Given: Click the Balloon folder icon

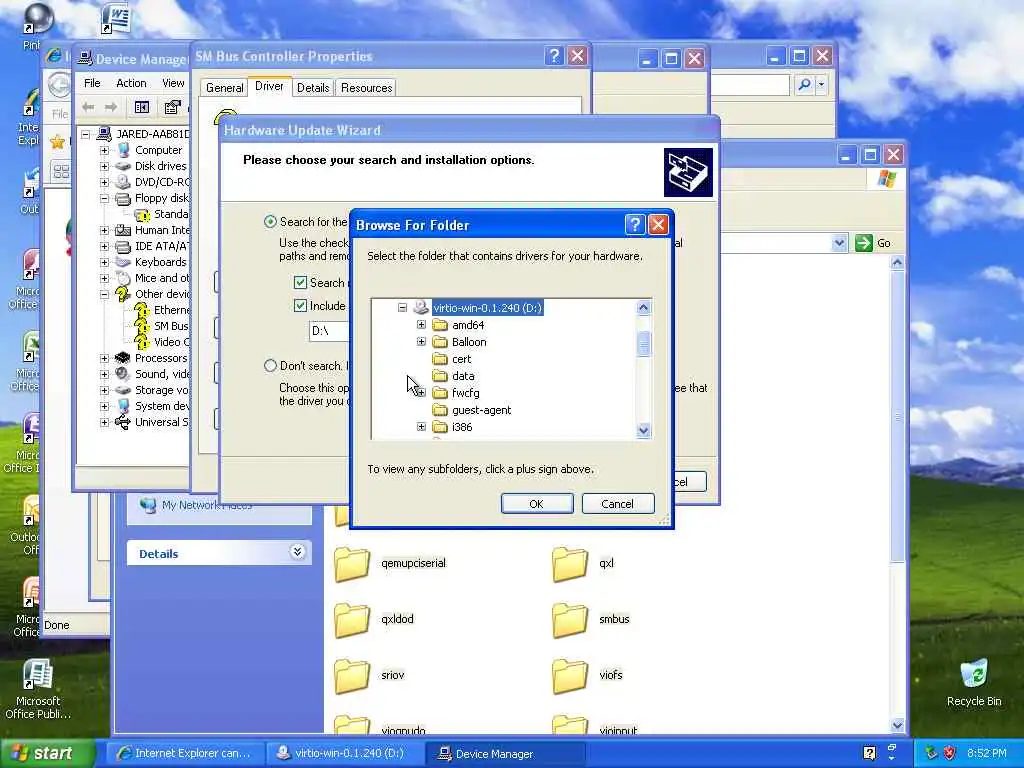Looking at the screenshot, I should pos(440,342).
